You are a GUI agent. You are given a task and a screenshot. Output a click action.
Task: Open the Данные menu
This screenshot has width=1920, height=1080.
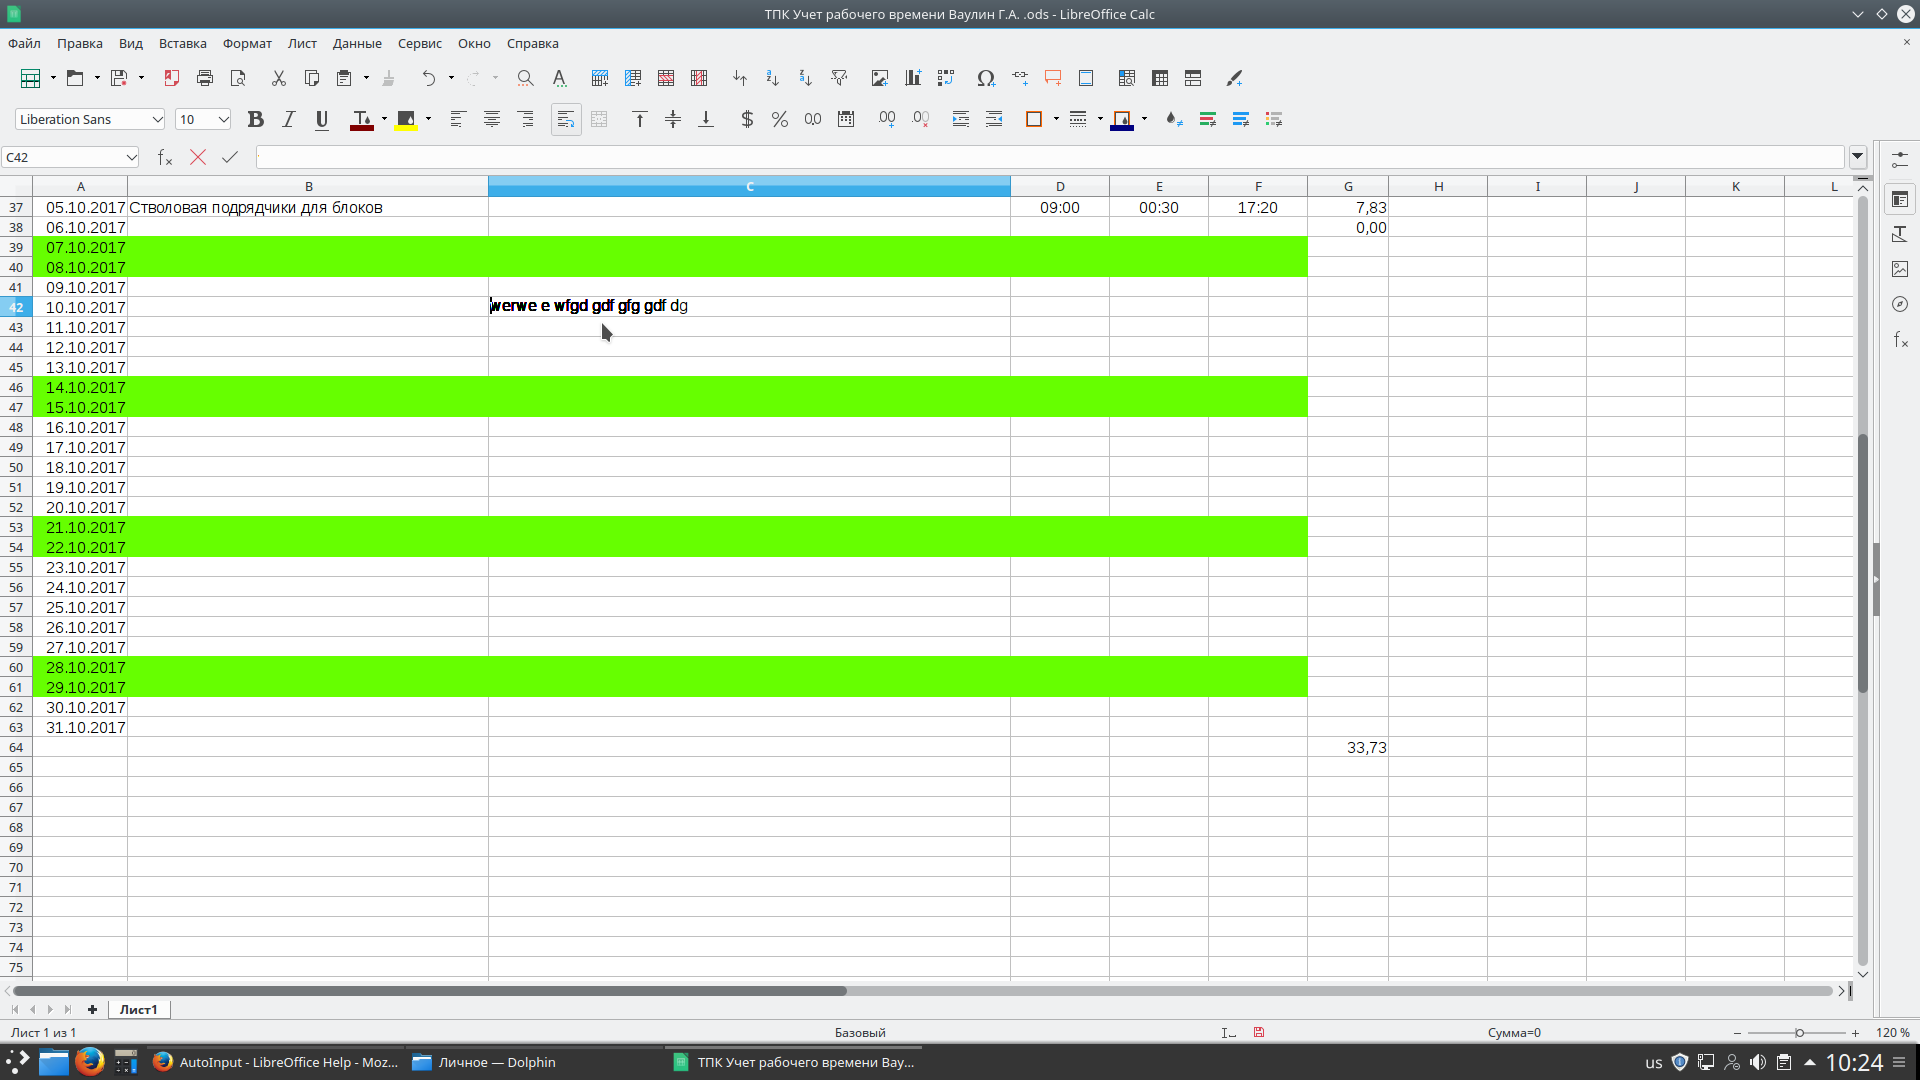(x=357, y=43)
